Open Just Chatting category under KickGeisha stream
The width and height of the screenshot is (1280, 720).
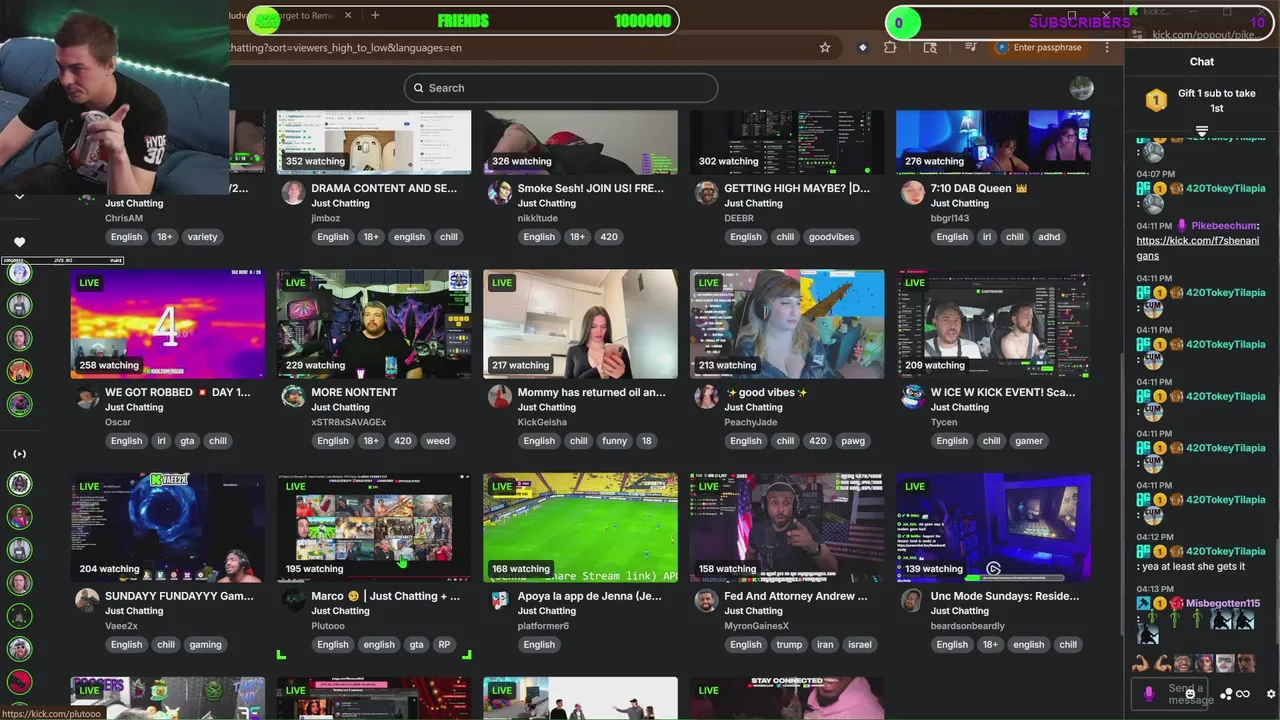(x=546, y=407)
